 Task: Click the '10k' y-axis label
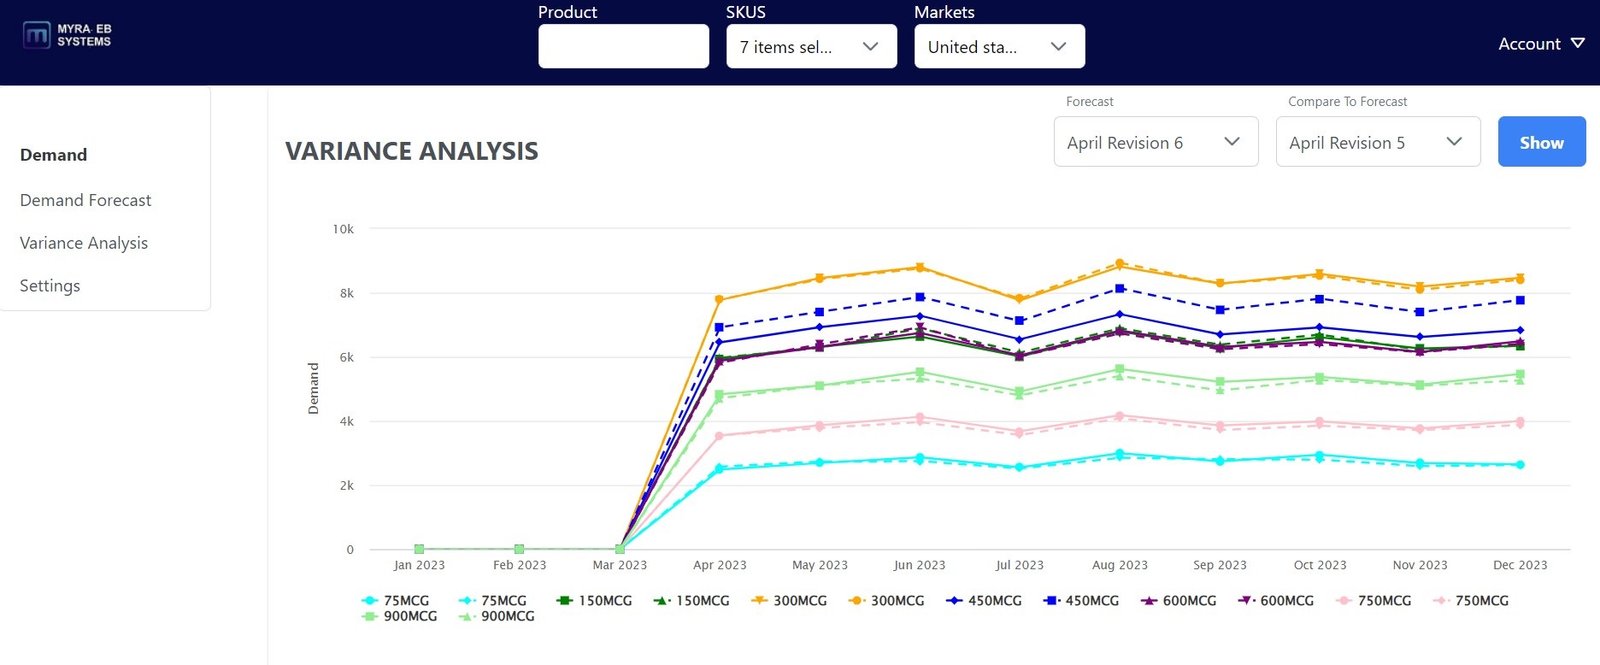click(x=343, y=229)
